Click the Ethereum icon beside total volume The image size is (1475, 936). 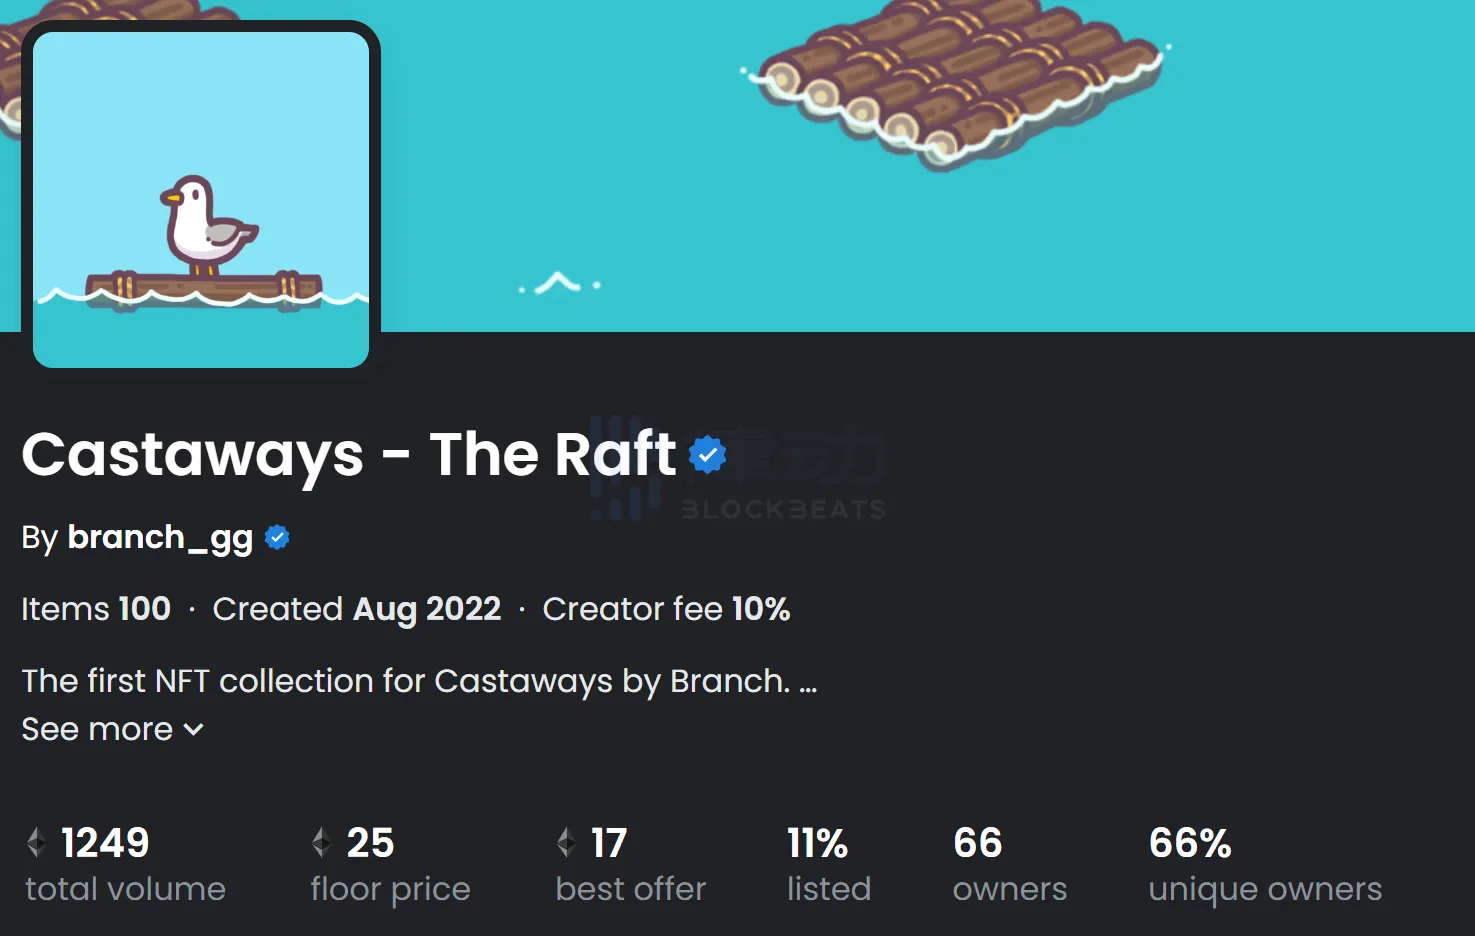[x=37, y=843]
